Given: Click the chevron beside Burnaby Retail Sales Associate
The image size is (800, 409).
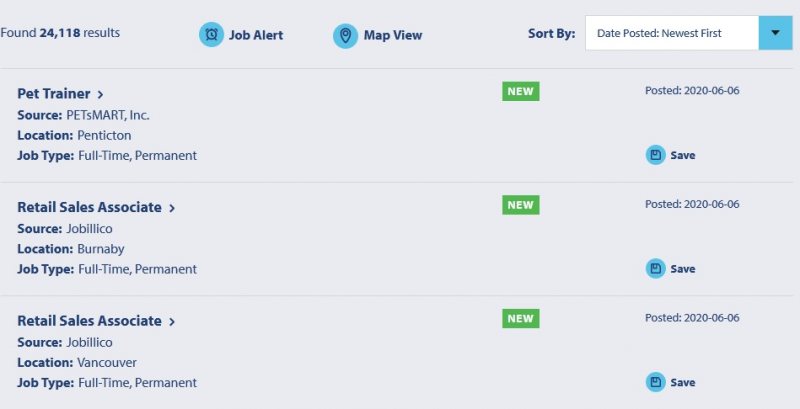Looking at the screenshot, I should point(172,208).
